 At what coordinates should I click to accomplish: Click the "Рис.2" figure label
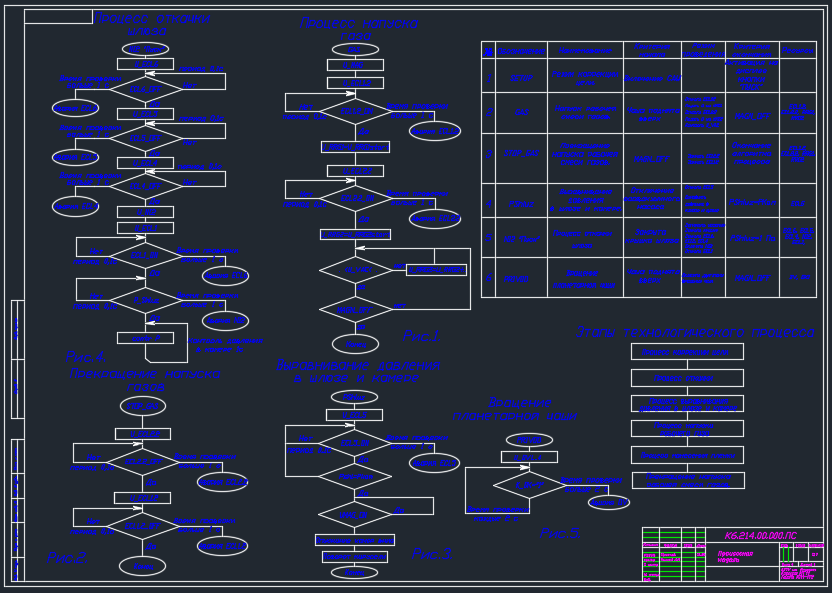pyautogui.click(x=67, y=558)
